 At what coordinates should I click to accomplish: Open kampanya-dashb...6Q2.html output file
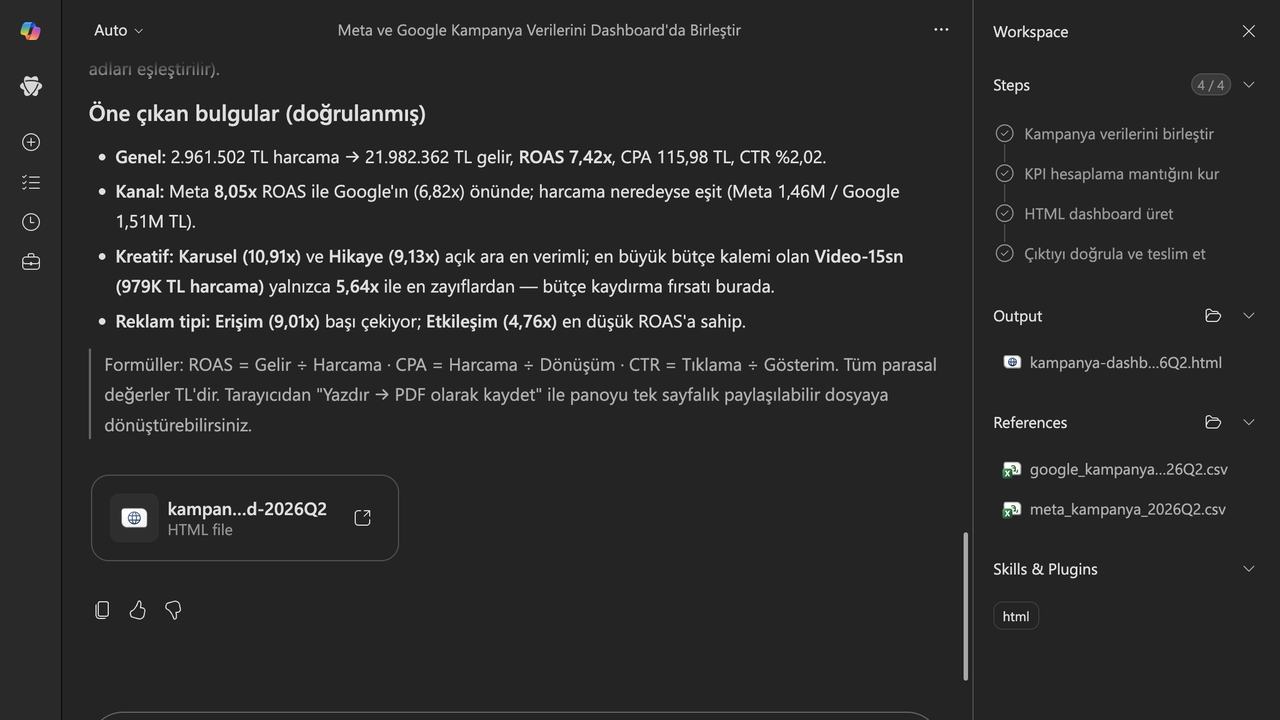(1112, 363)
